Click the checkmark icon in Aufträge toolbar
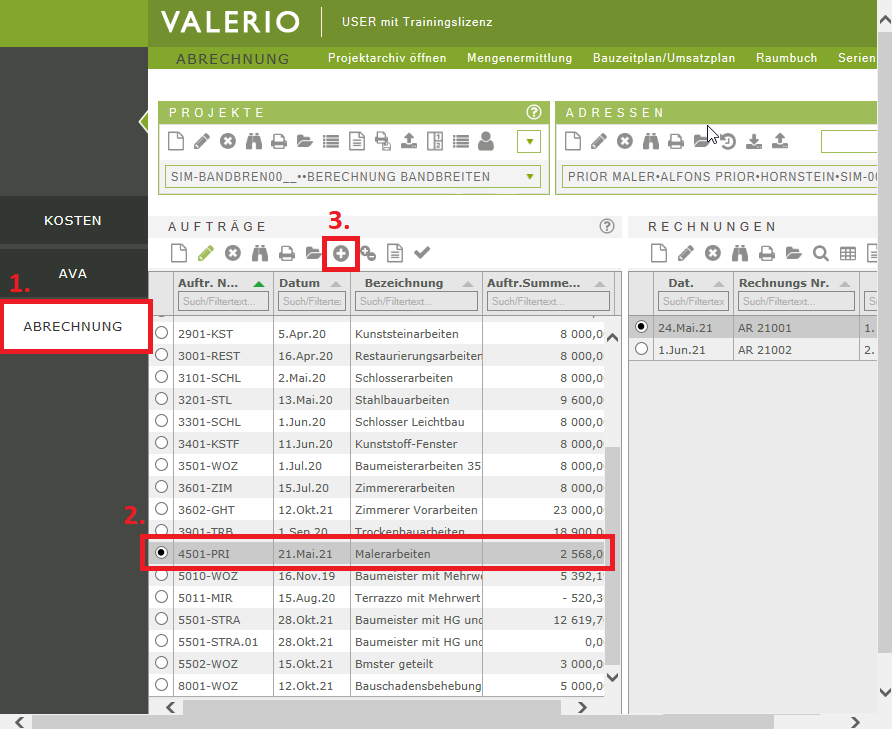Viewport: 892px width, 729px height. (422, 254)
